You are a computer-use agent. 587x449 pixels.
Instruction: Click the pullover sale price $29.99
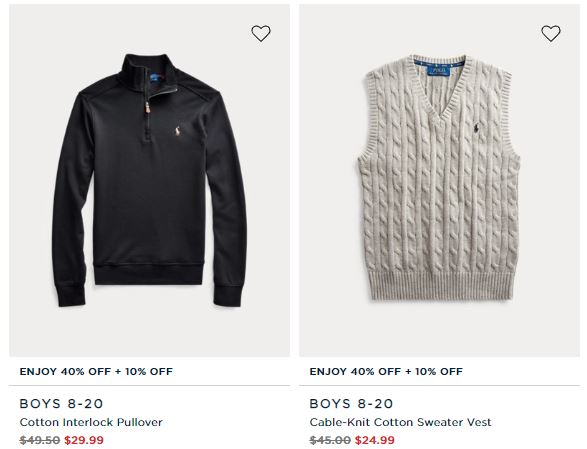pos(84,440)
